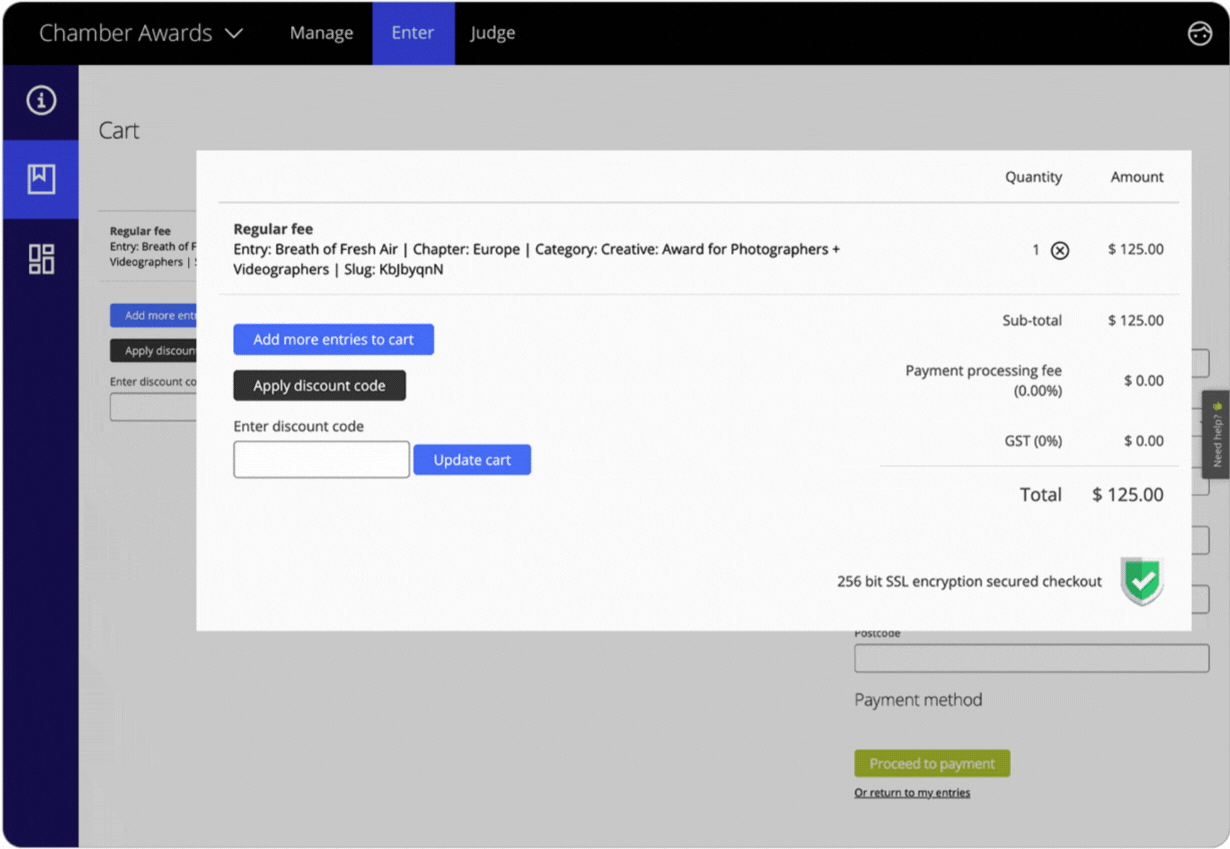The image size is (1230, 849).
Task: Click the Update cart button
Action: coord(471,459)
